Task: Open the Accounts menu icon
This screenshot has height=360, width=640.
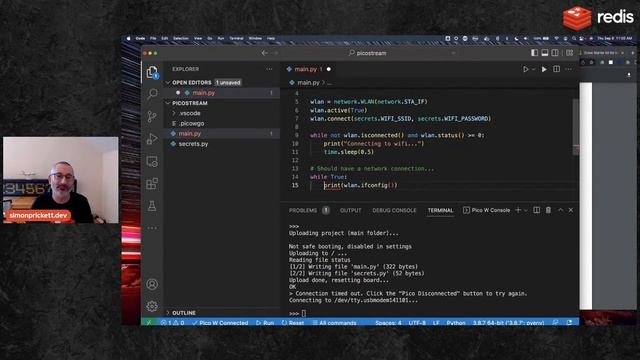Action: tap(152, 284)
